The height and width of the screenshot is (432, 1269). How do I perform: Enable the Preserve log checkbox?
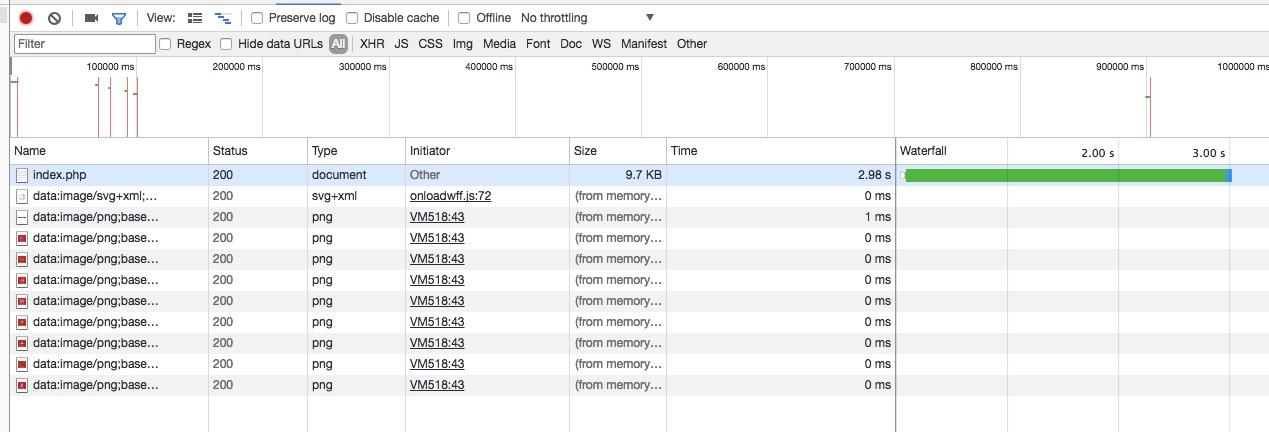(258, 18)
